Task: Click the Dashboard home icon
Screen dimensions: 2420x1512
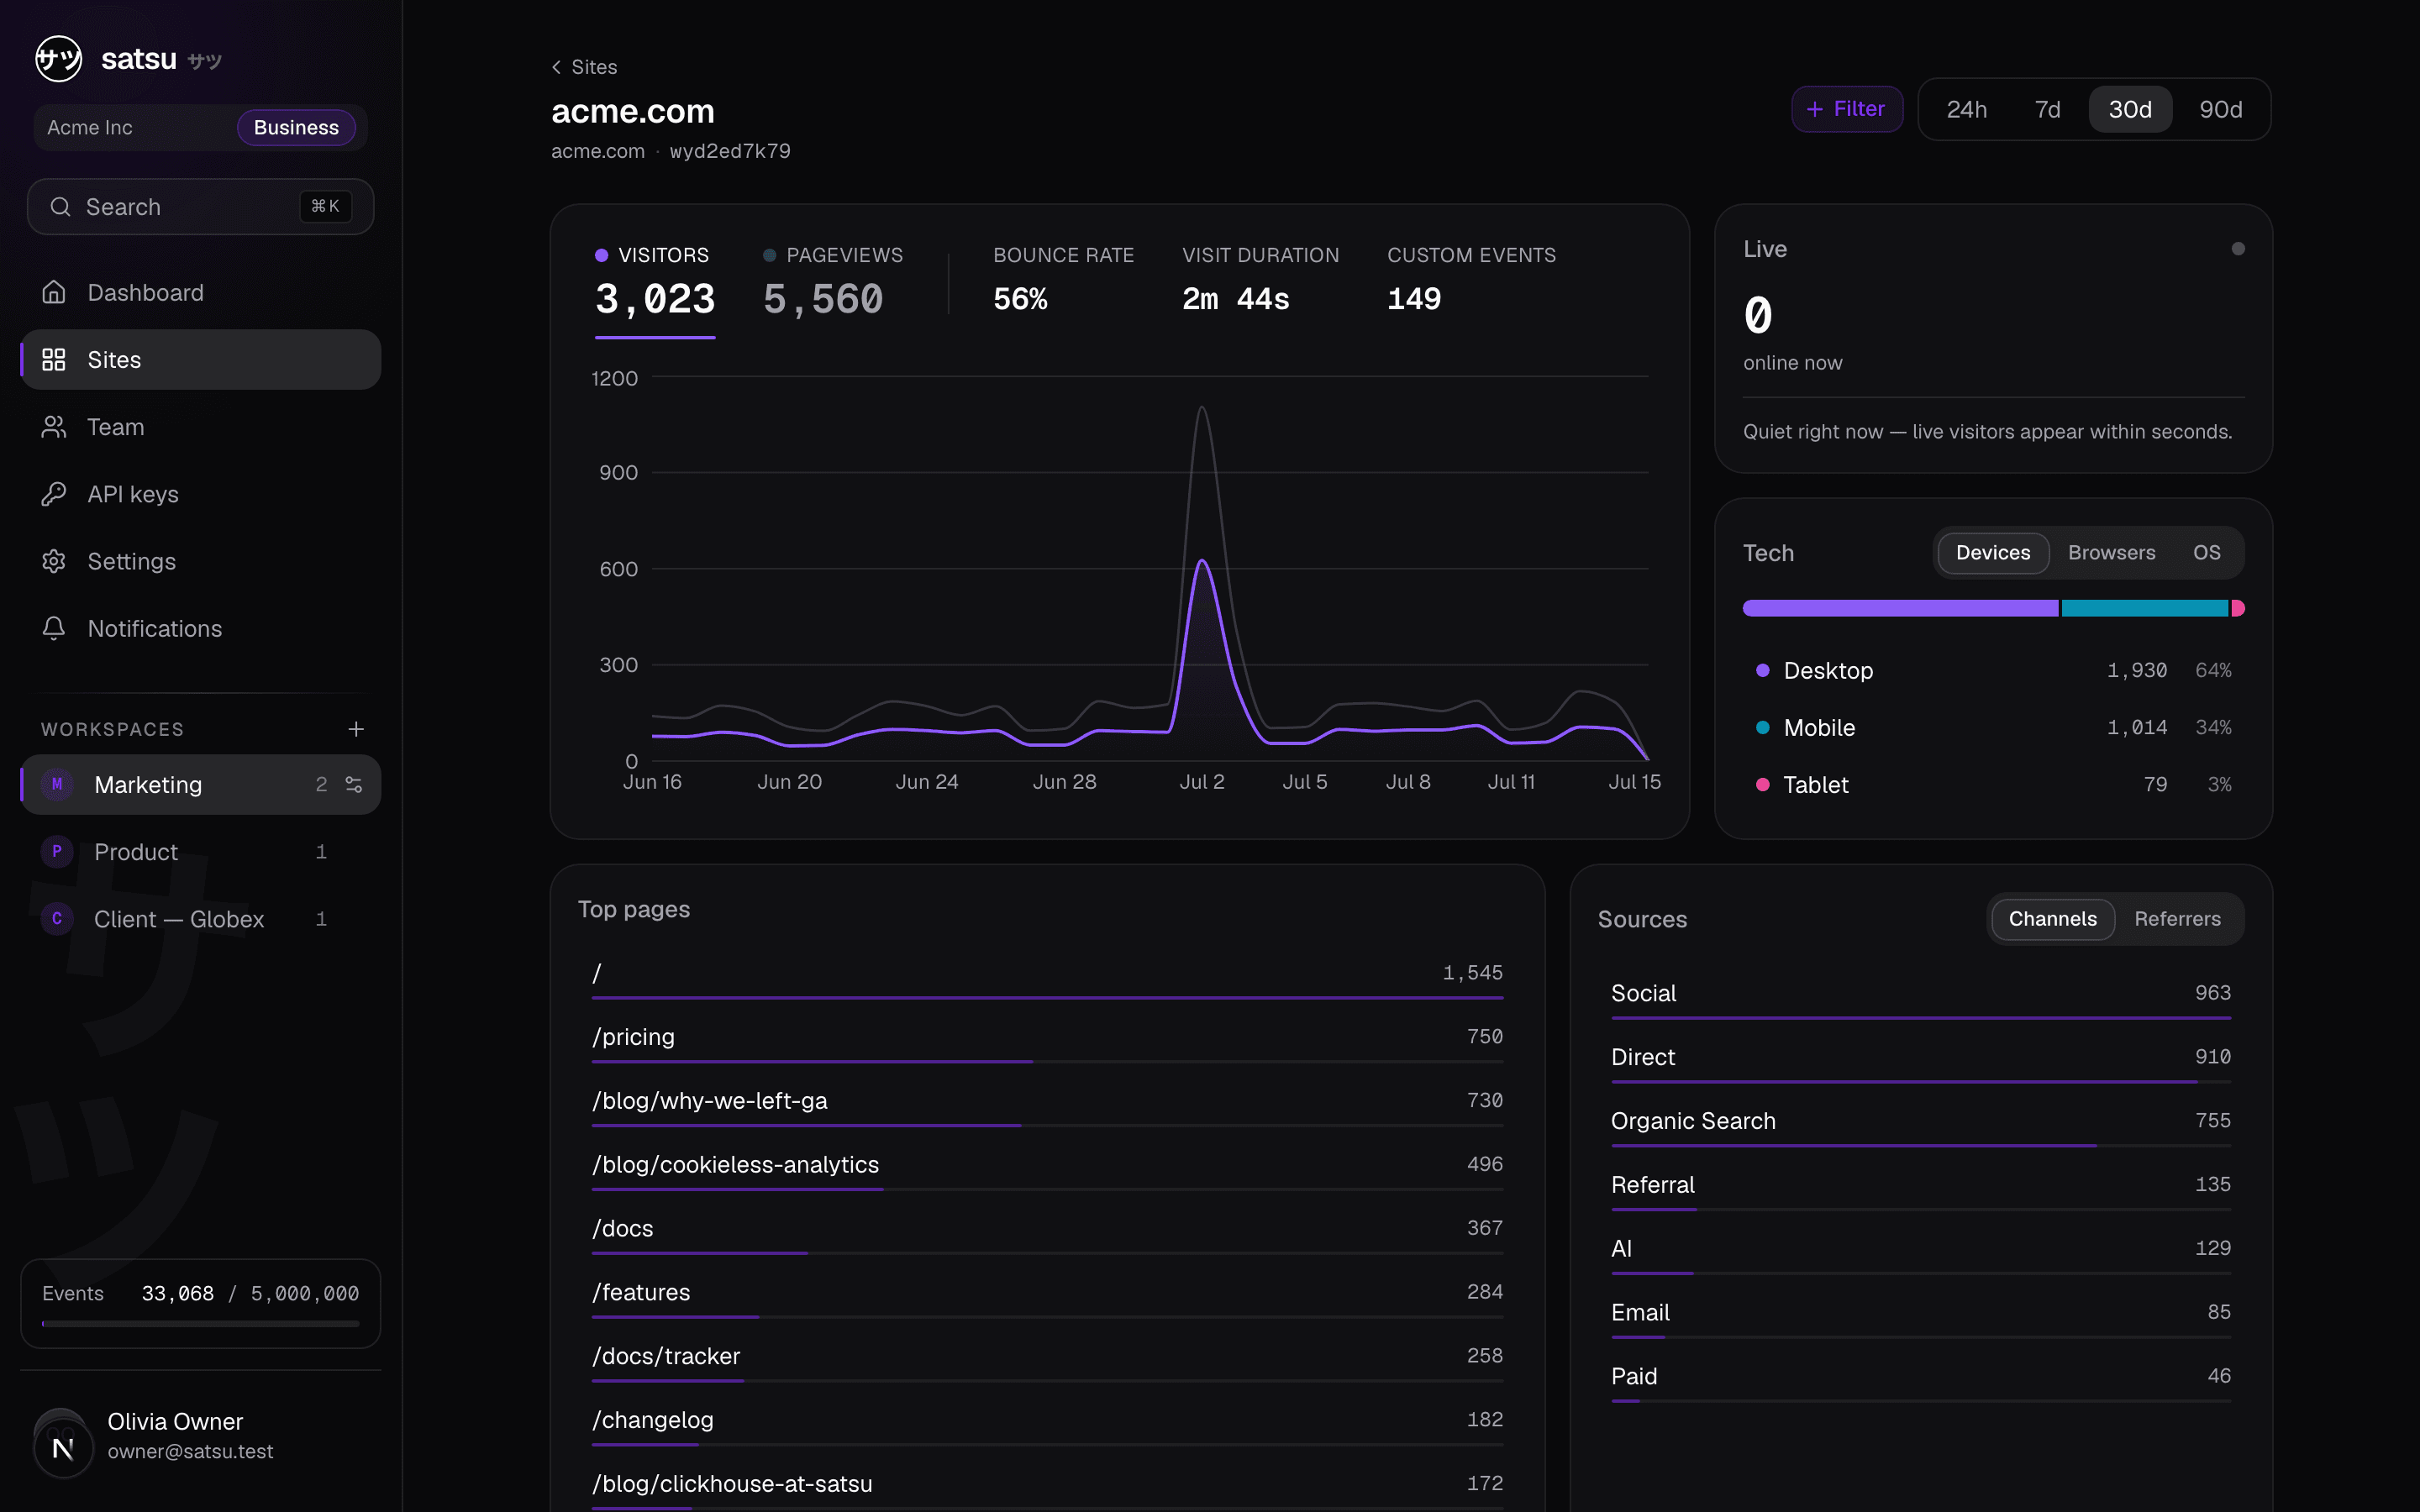Action: (x=54, y=292)
